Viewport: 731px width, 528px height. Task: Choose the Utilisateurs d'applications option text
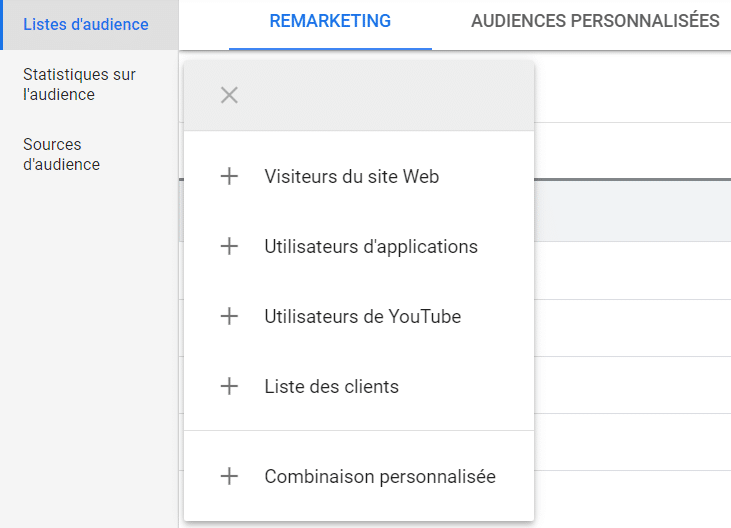pyautogui.click(x=371, y=247)
